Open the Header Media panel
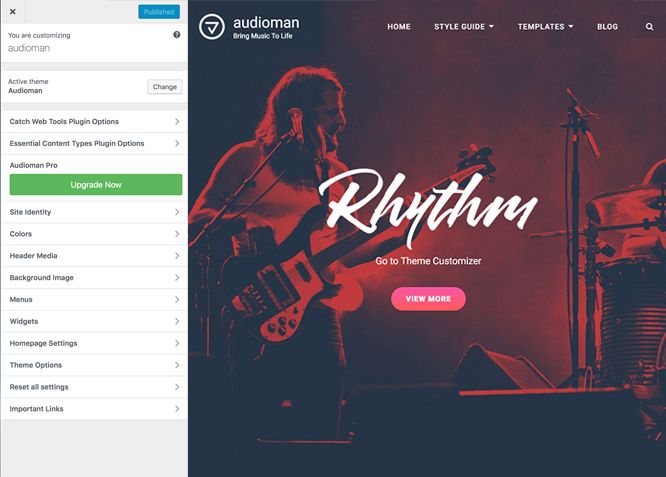666x477 pixels. point(95,256)
